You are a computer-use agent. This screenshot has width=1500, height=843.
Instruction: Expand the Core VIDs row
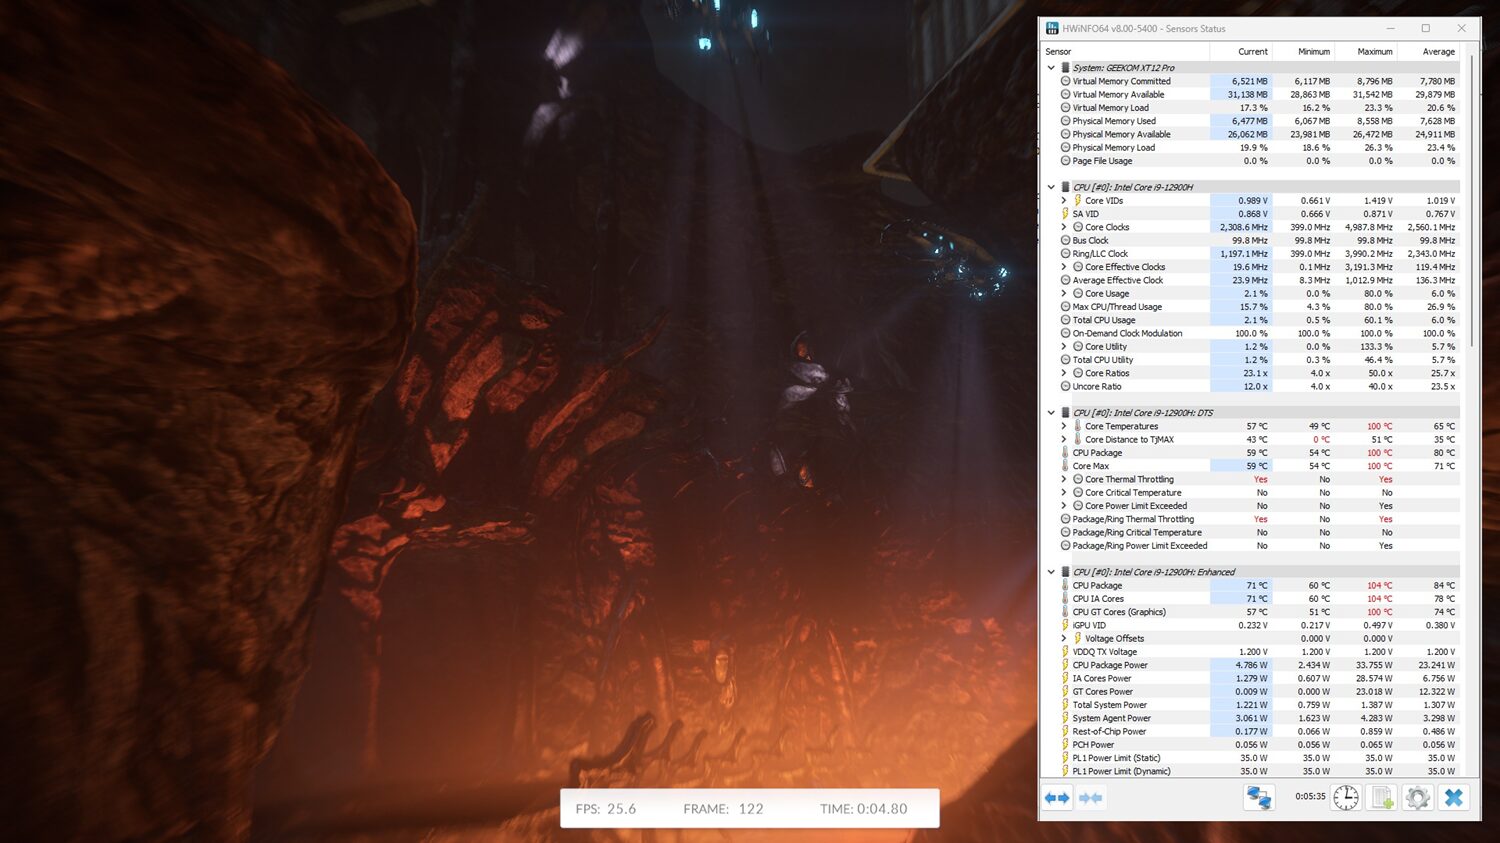pos(1064,201)
